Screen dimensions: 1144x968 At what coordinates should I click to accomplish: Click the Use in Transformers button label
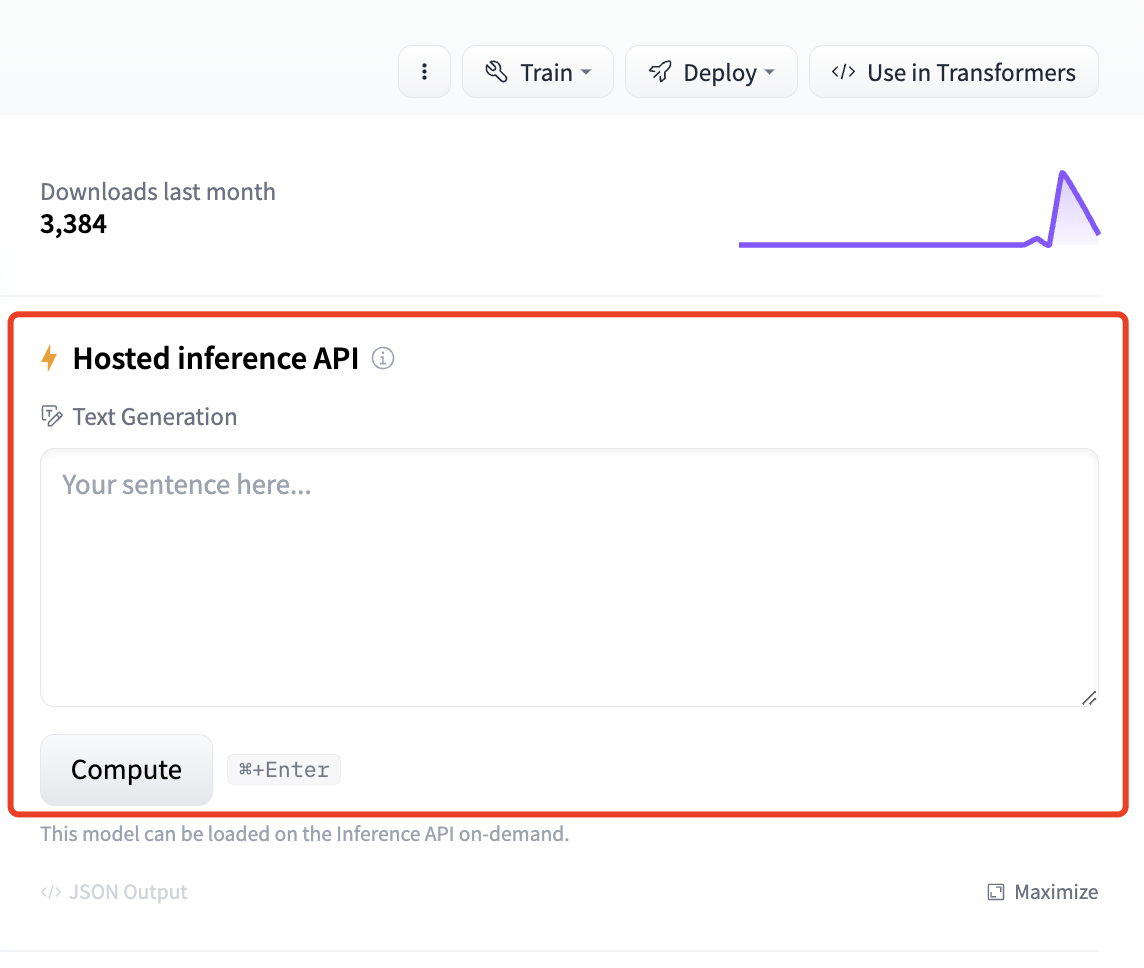pos(971,72)
